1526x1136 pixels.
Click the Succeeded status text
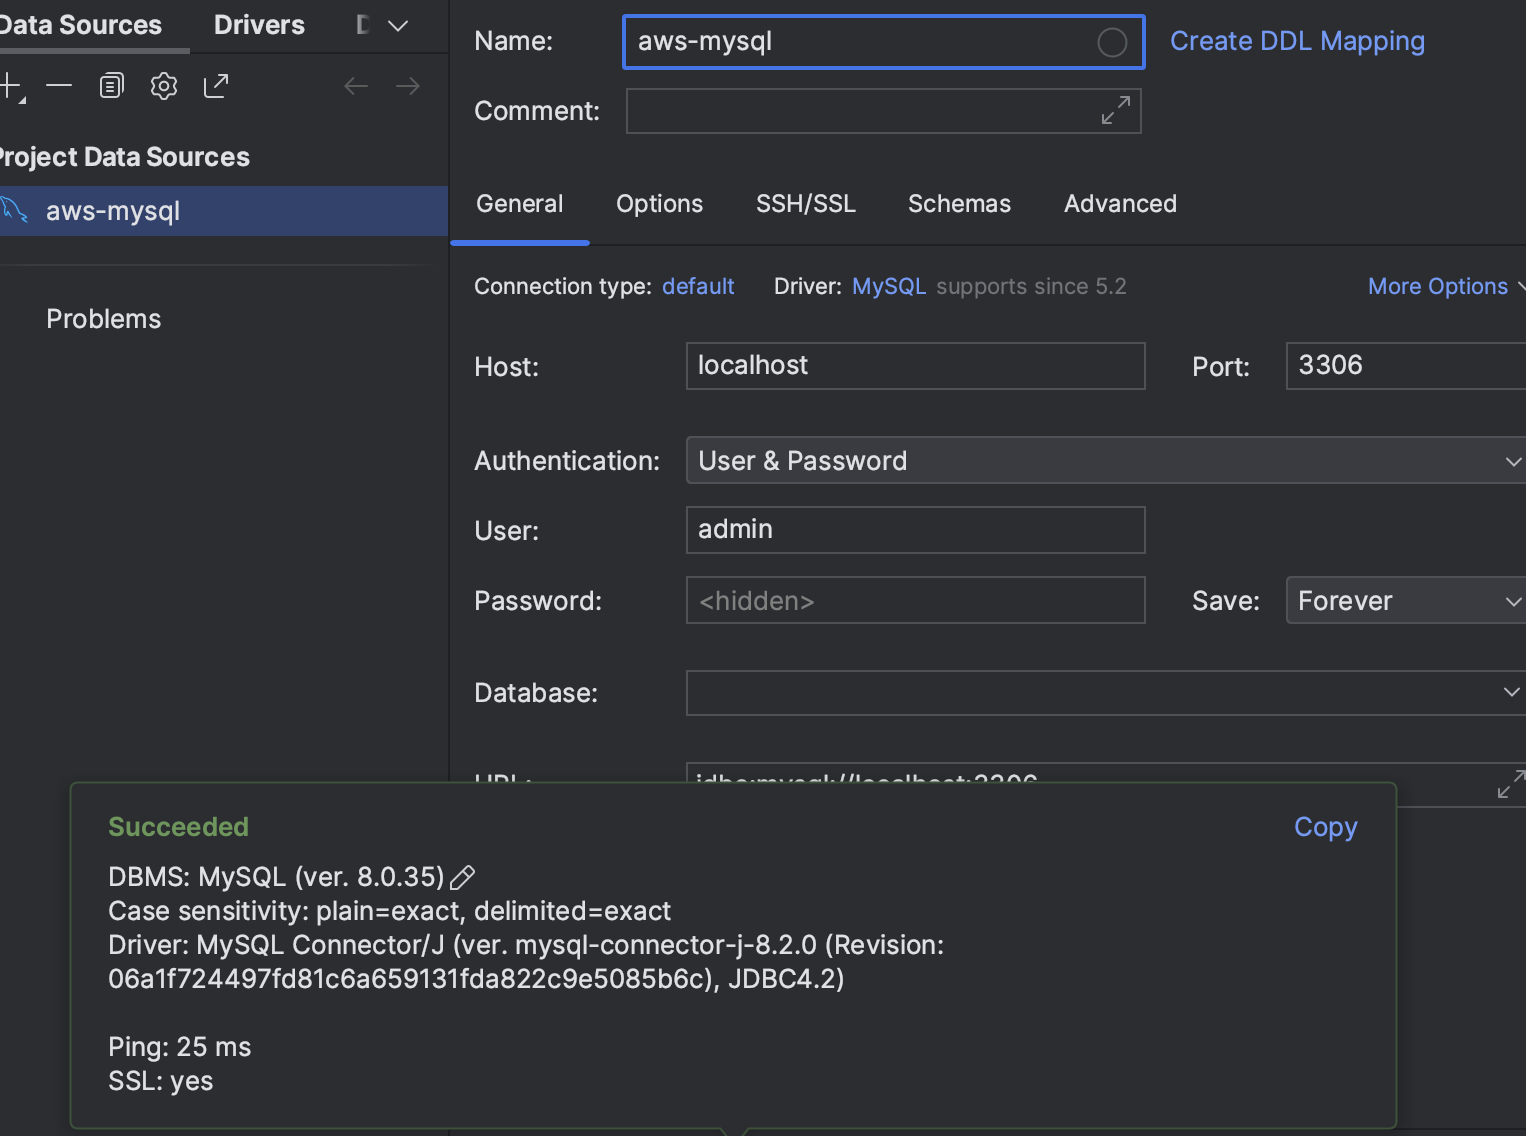[x=178, y=827]
